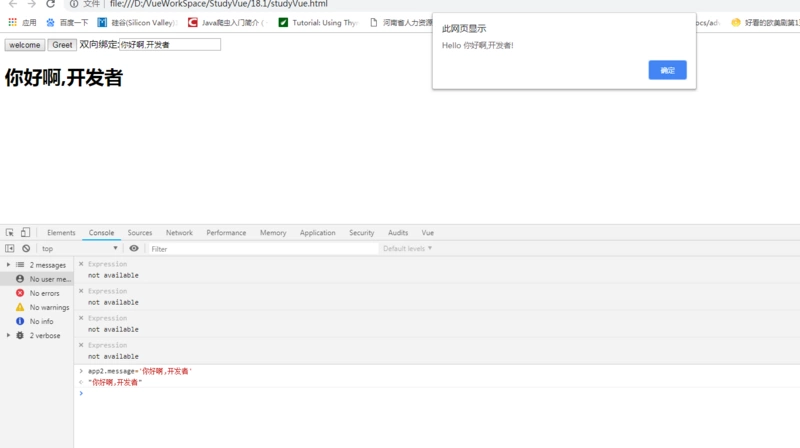Screen dimensions: 800x448
Task: Open the Default levels dropdown
Action: coord(407,249)
